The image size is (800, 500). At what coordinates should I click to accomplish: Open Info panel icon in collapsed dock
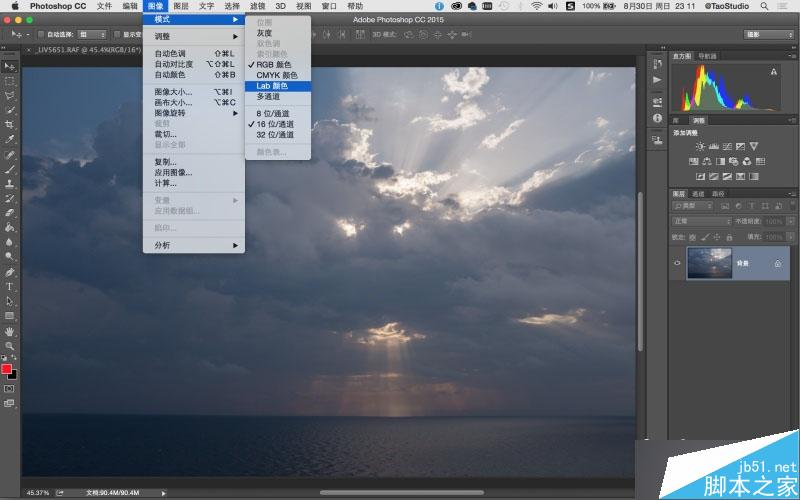657,118
